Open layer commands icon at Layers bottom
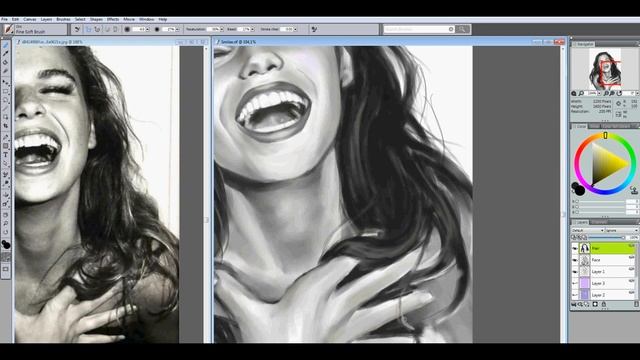640x360 pixels. [573, 304]
